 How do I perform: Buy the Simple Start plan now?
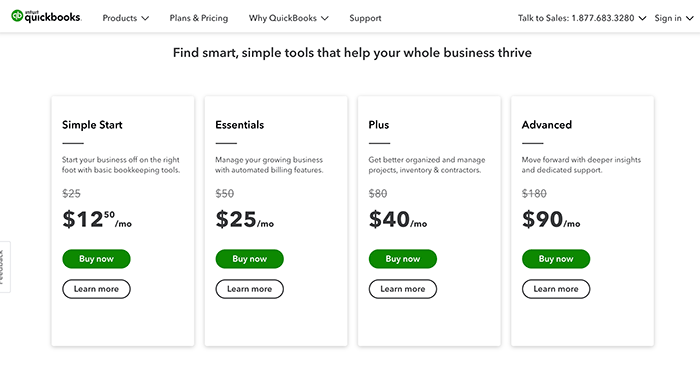96,259
